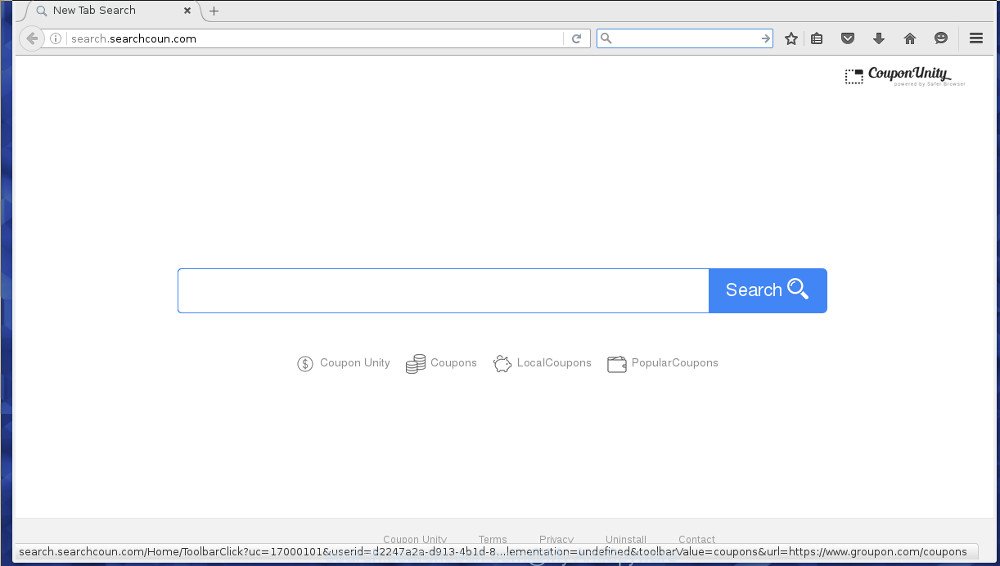Click the blue Search button
Screen dimensions: 1000x566
coord(768,290)
